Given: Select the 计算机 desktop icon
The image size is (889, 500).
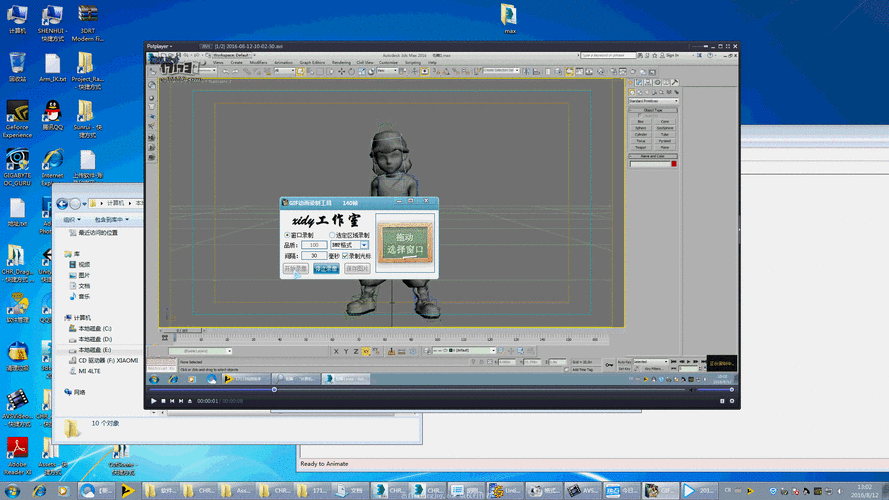Looking at the screenshot, I should click(x=18, y=20).
